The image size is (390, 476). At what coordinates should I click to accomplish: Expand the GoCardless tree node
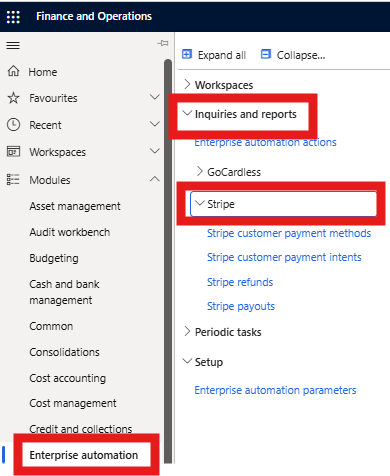[x=199, y=171]
